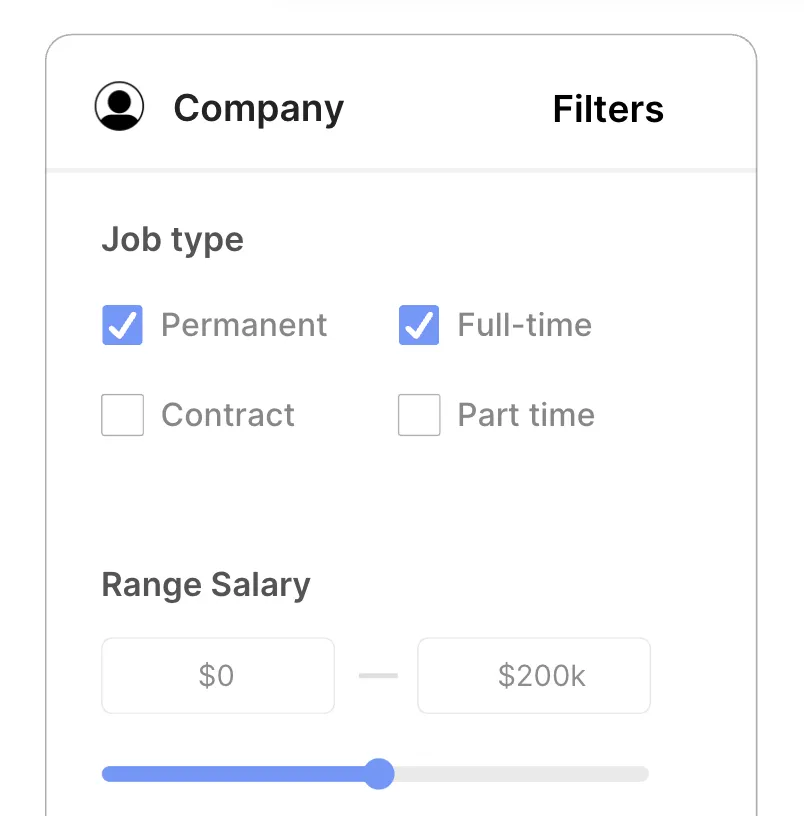Click the dash between salary inputs
The height and width of the screenshot is (816, 804).
[x=378, y=676]
